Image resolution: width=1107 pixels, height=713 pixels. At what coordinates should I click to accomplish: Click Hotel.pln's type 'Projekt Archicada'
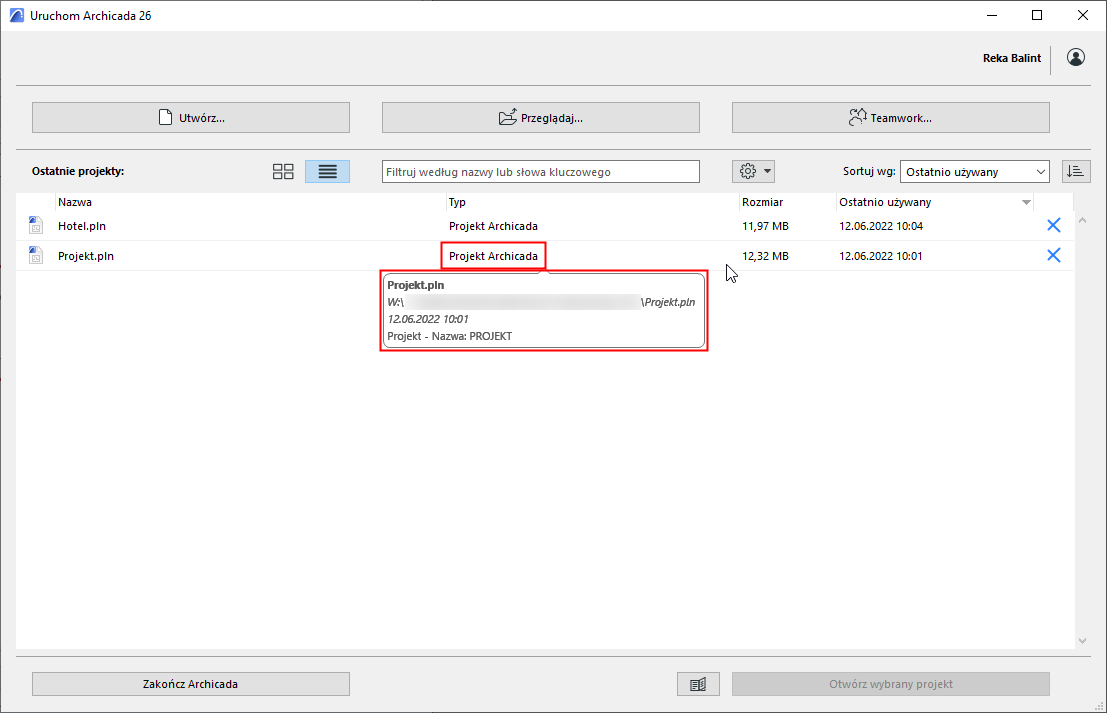(493, 226)
